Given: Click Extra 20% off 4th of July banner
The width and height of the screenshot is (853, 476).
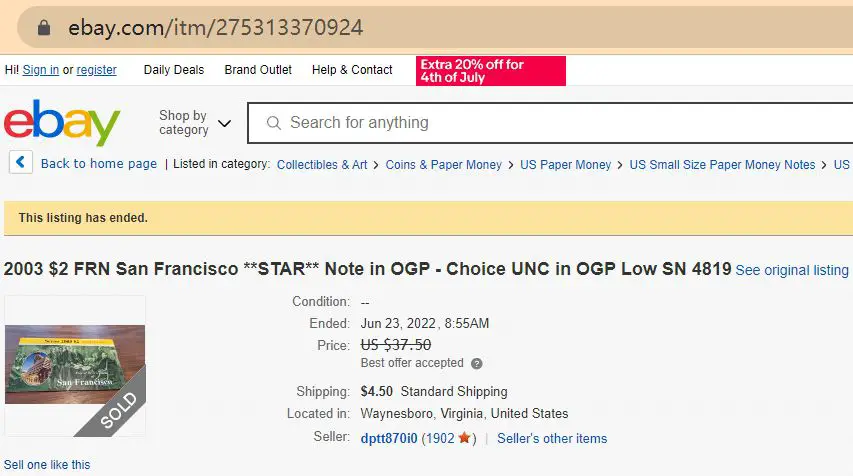Looking at the screenshot, I should click(491, 71).
